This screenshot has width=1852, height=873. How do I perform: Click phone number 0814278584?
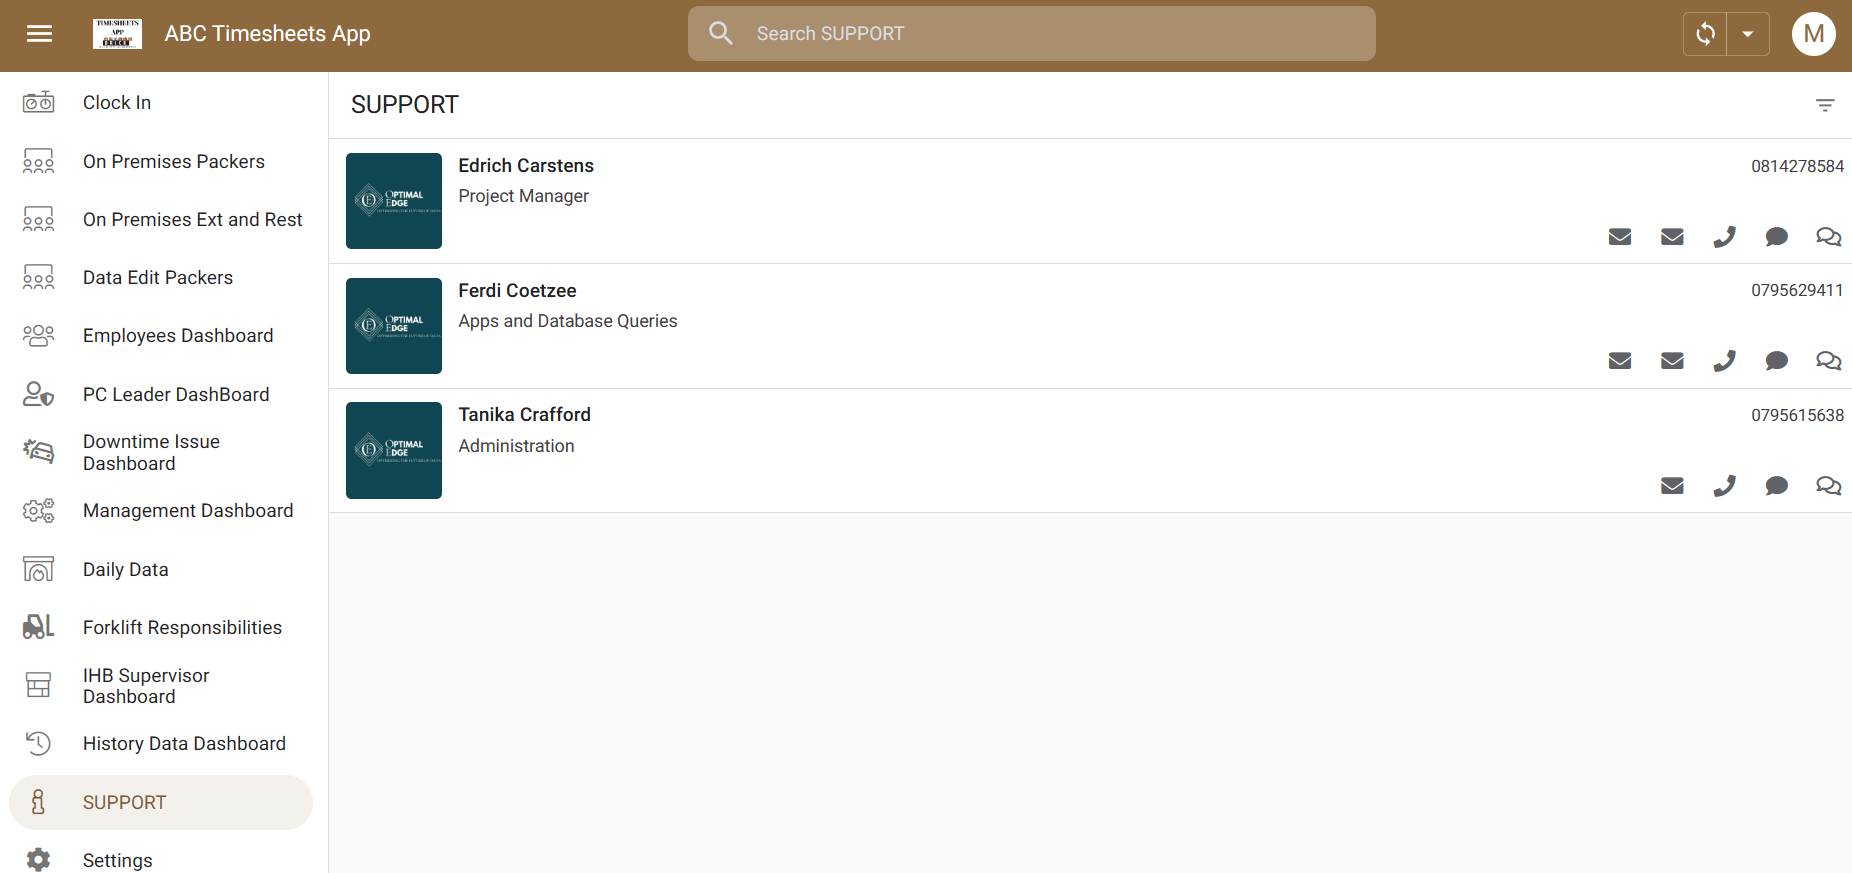click(1797, 166)
